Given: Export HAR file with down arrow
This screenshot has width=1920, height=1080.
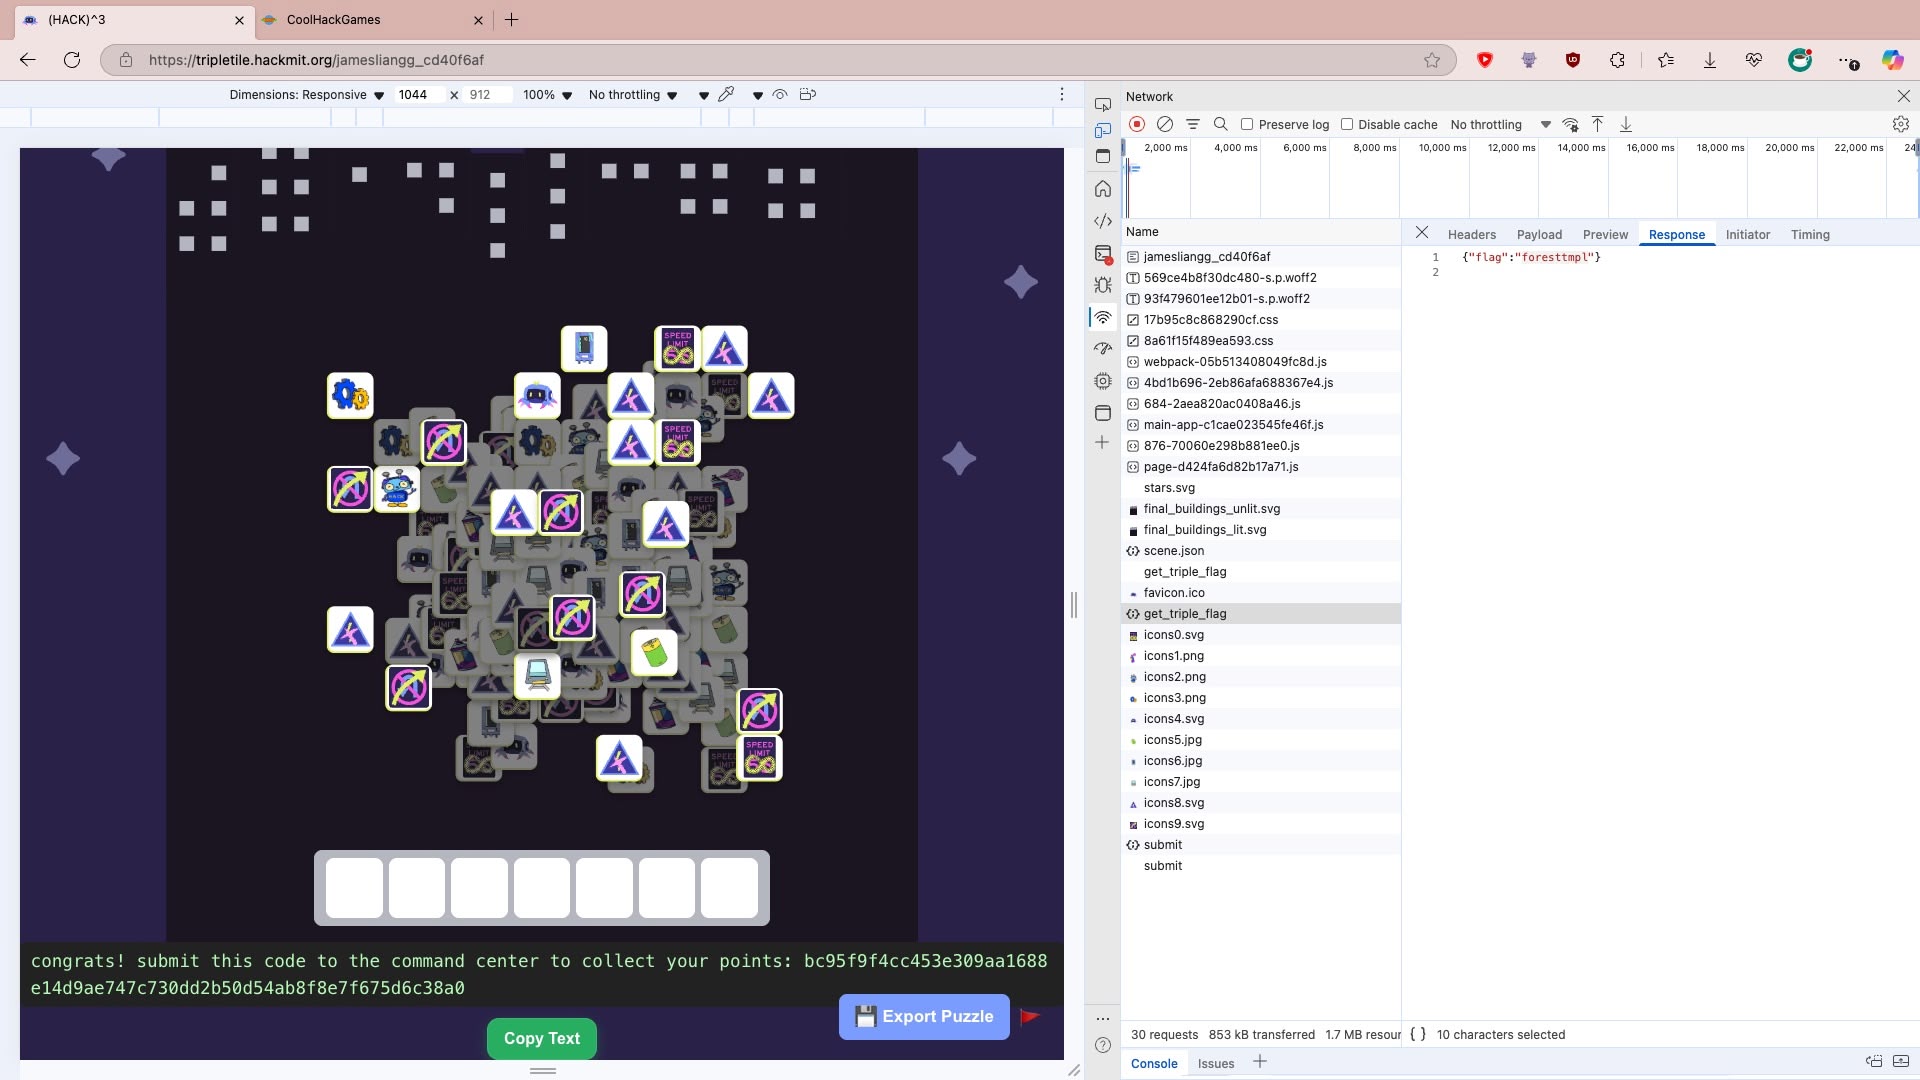Looking at the screenshot, I should click(x=1626, y=124).
